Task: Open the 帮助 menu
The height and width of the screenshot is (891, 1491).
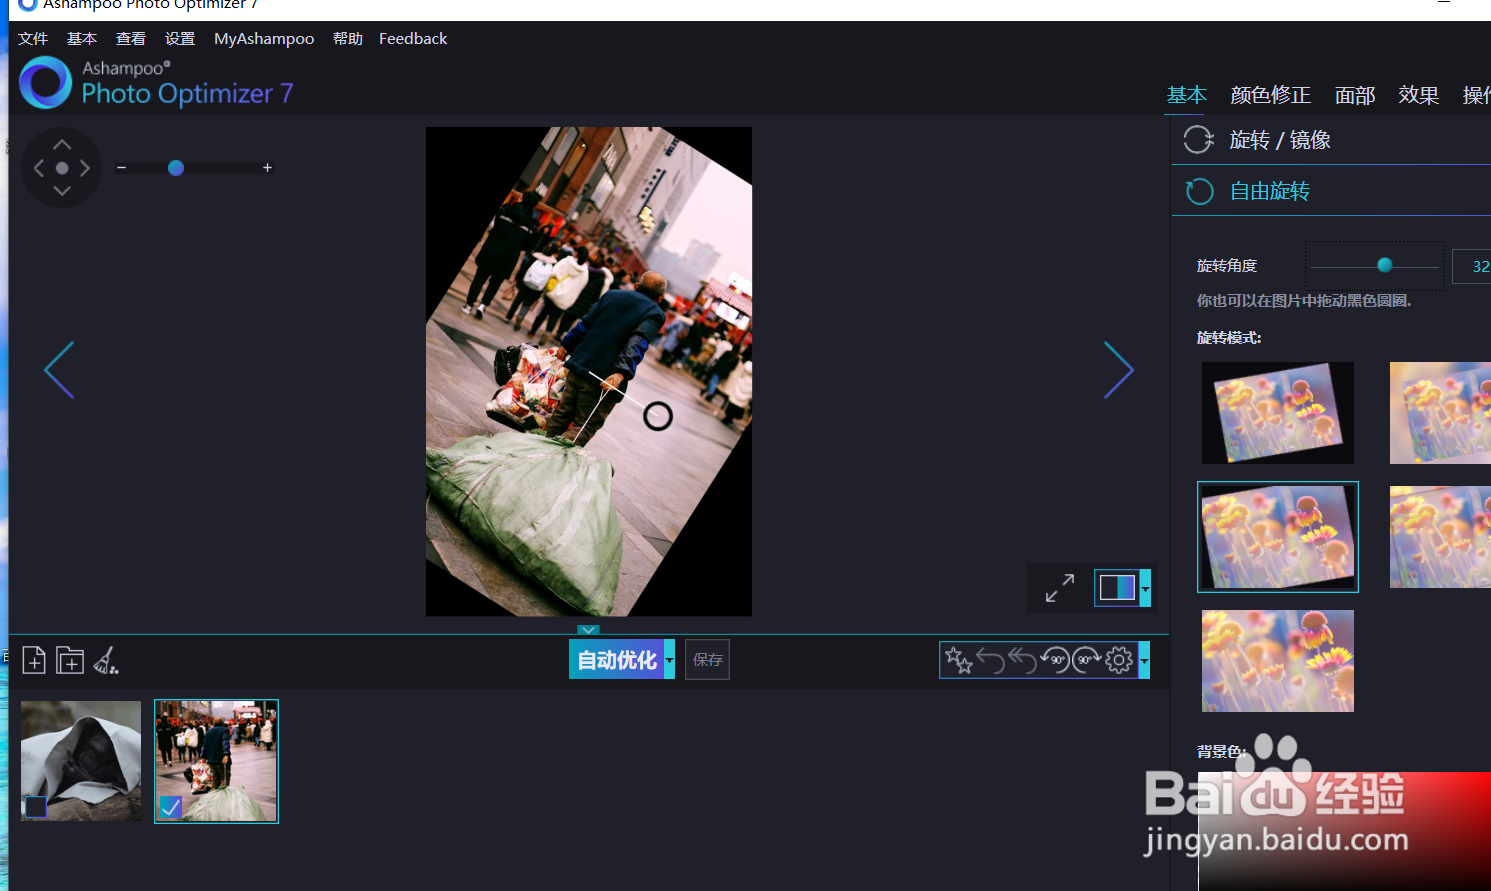Action: pyautogui.click(x=348, y=39)
